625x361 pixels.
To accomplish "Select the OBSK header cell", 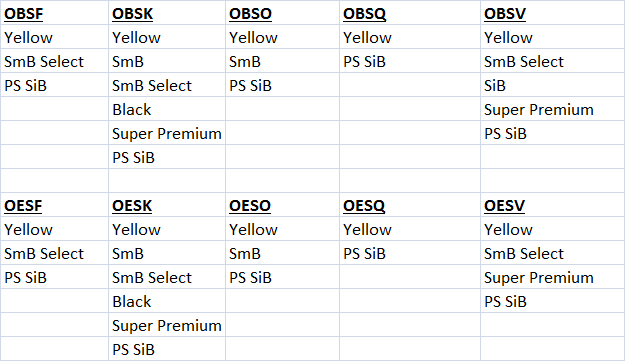I will pos(167,13).
